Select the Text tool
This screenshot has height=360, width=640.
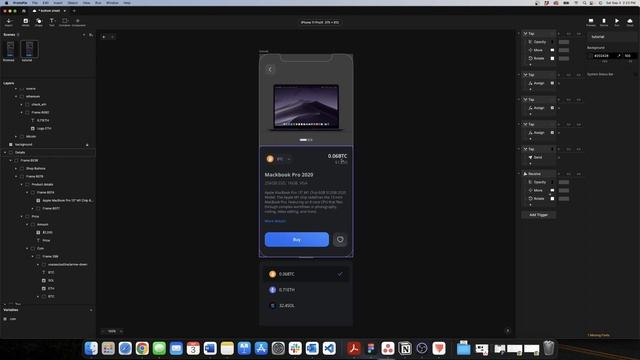click(x=52, y=22)
